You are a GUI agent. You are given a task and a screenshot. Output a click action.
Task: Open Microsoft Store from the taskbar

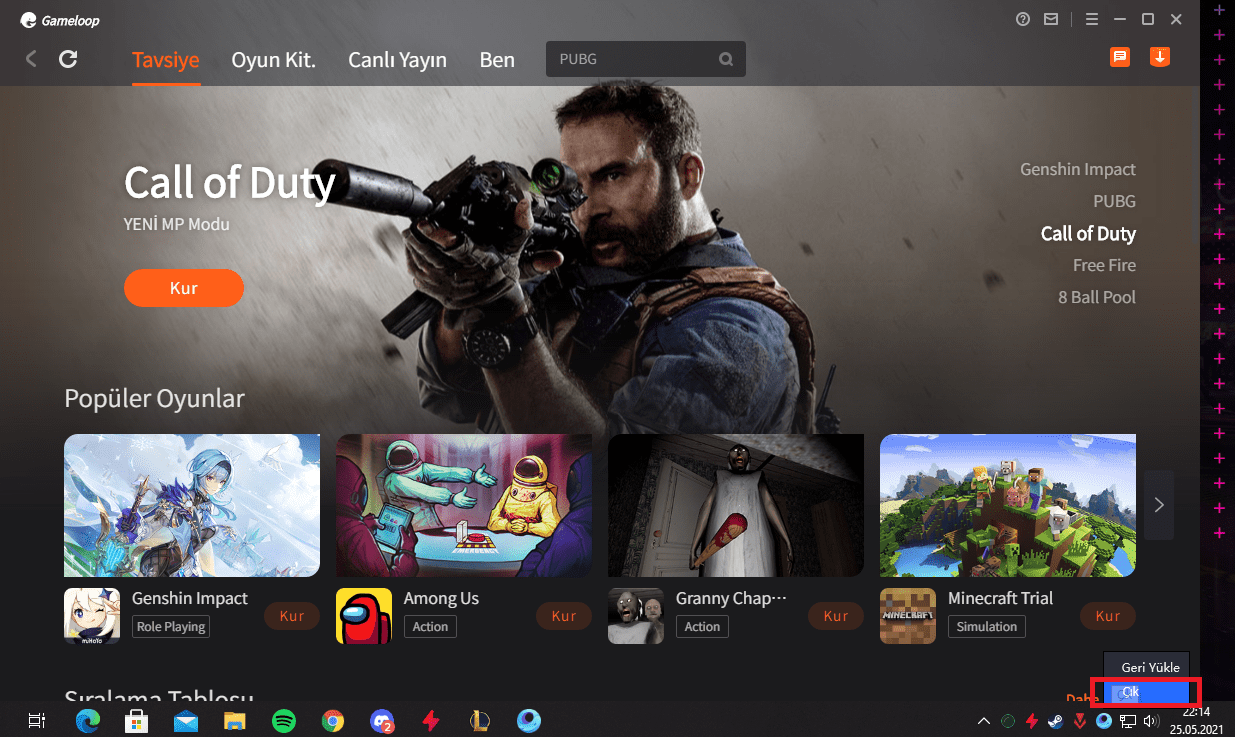tap(137, 720)
